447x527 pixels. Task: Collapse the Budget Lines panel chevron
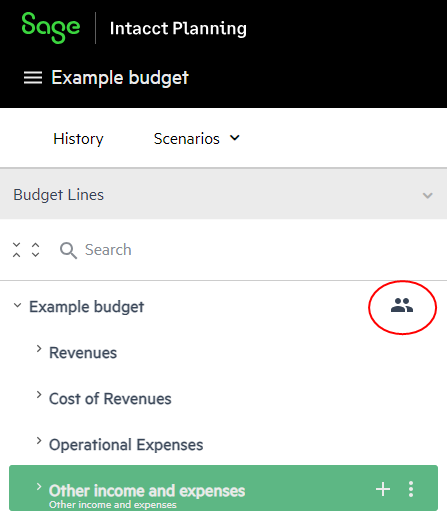[428, 195]
